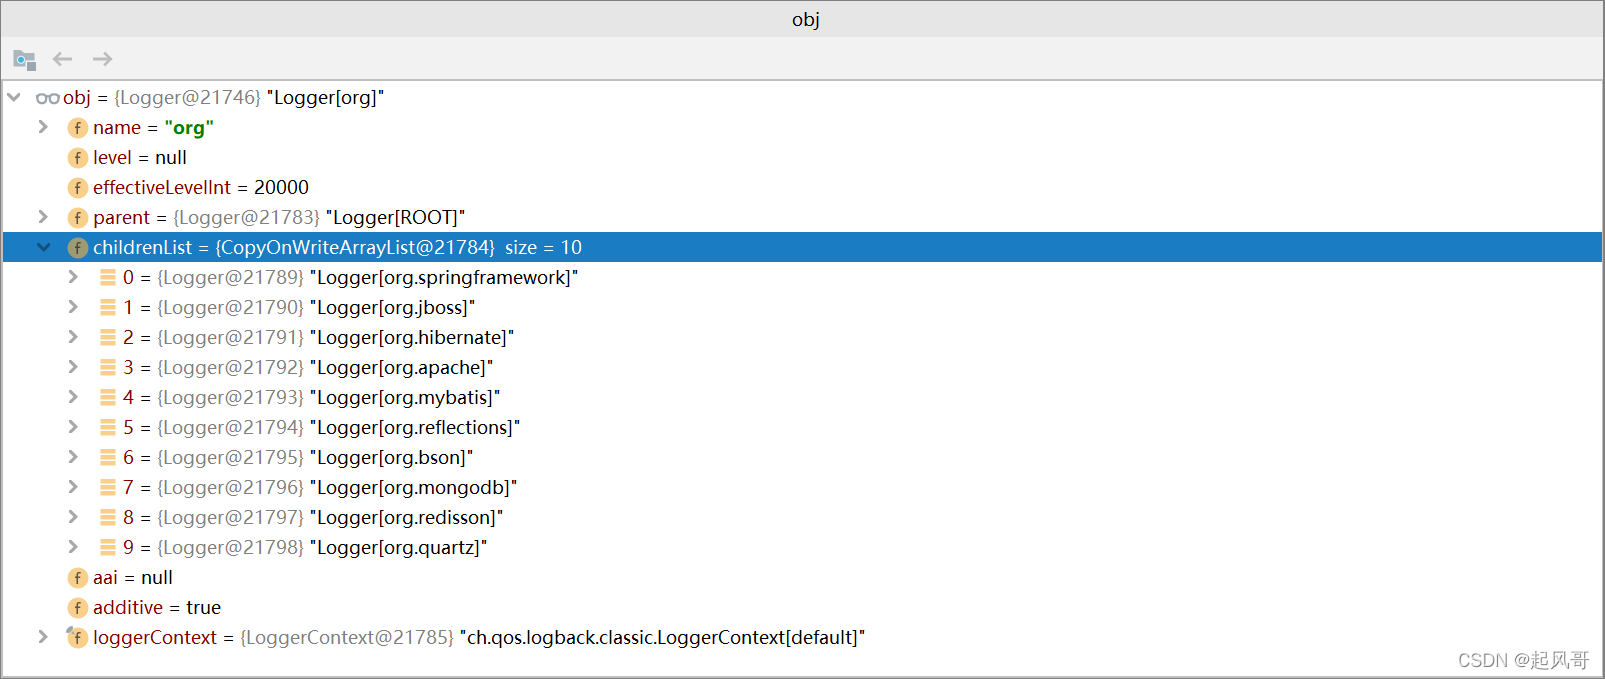Expand element 5 org.reflections
The image size is (1605, 679).
[73, 427]
